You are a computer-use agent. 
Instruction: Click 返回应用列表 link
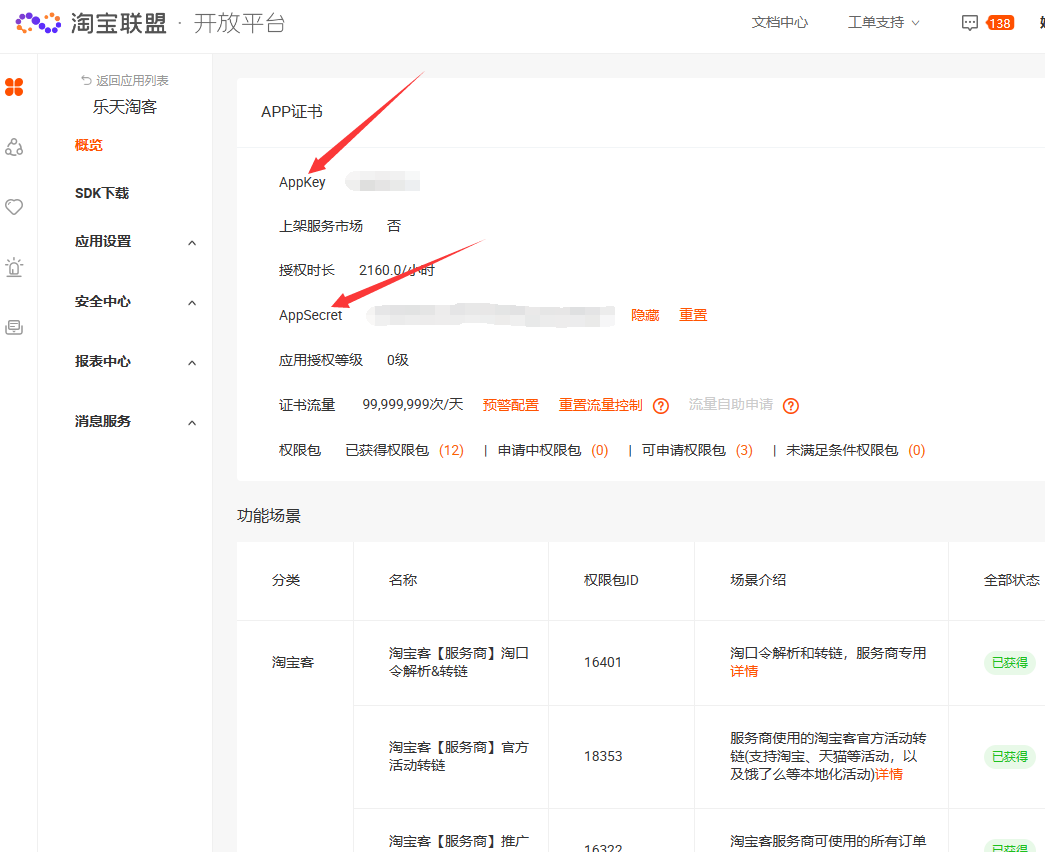tap(132, 80)
